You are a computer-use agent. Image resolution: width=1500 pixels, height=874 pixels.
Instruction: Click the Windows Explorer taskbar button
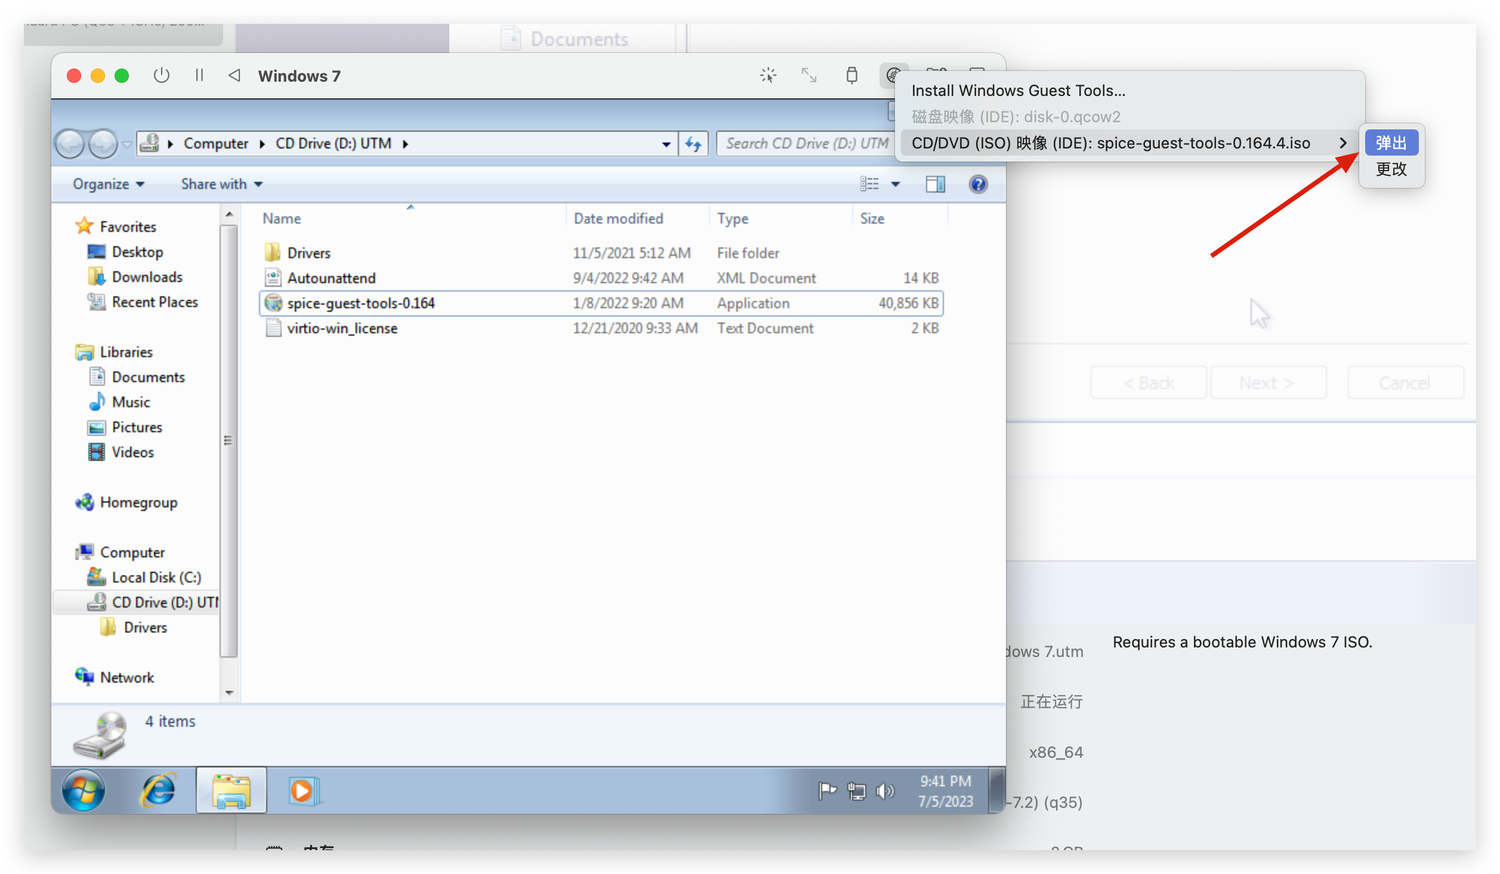coord(231,791)
